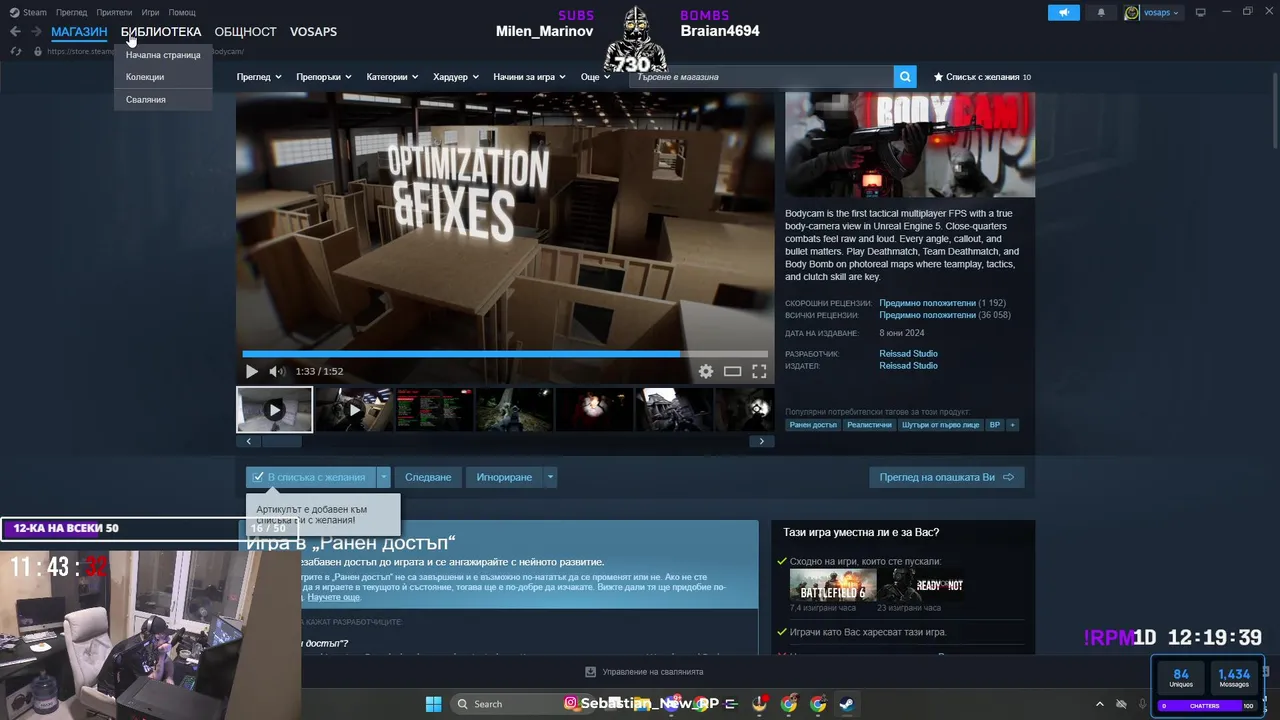
Task: Click the store search magnifier button
Action: (x=905, y=77)
